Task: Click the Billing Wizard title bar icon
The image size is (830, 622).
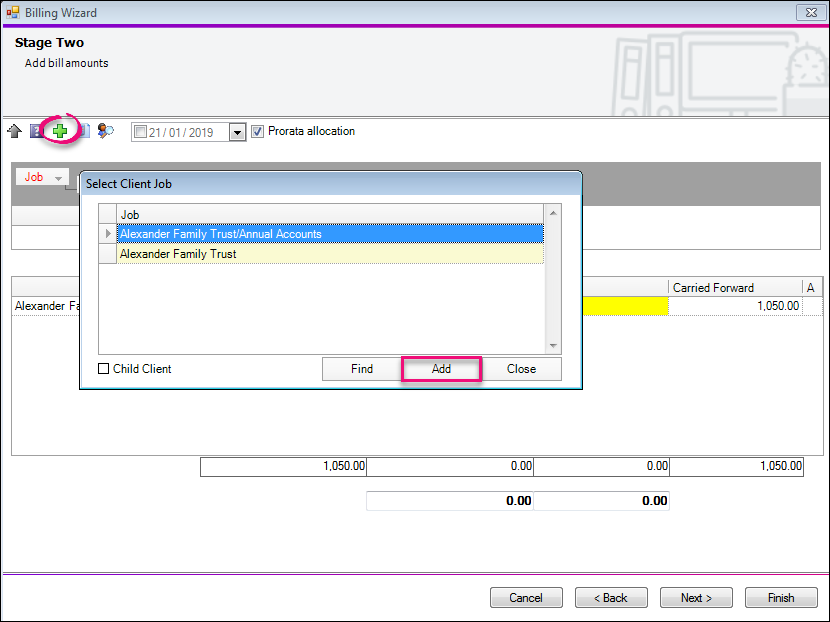Action: click(x=12, y=12)
